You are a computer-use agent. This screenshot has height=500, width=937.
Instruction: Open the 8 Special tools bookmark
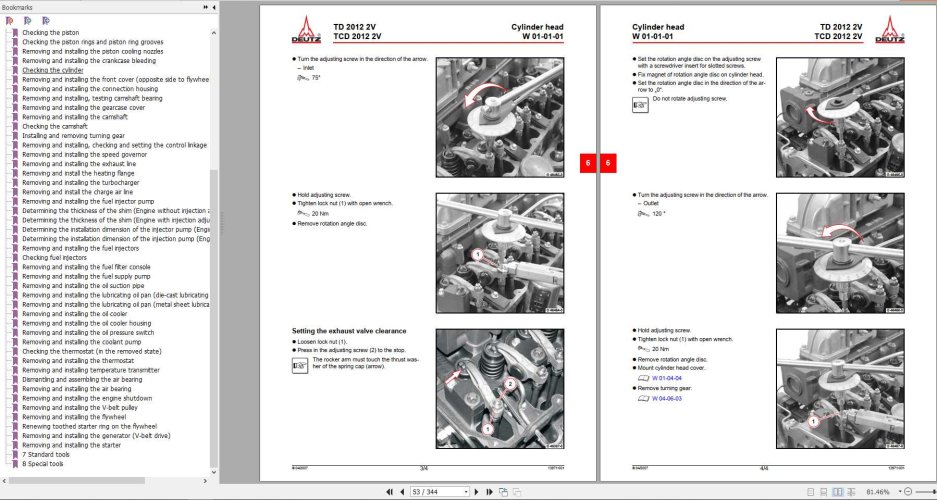pos(42,464)
